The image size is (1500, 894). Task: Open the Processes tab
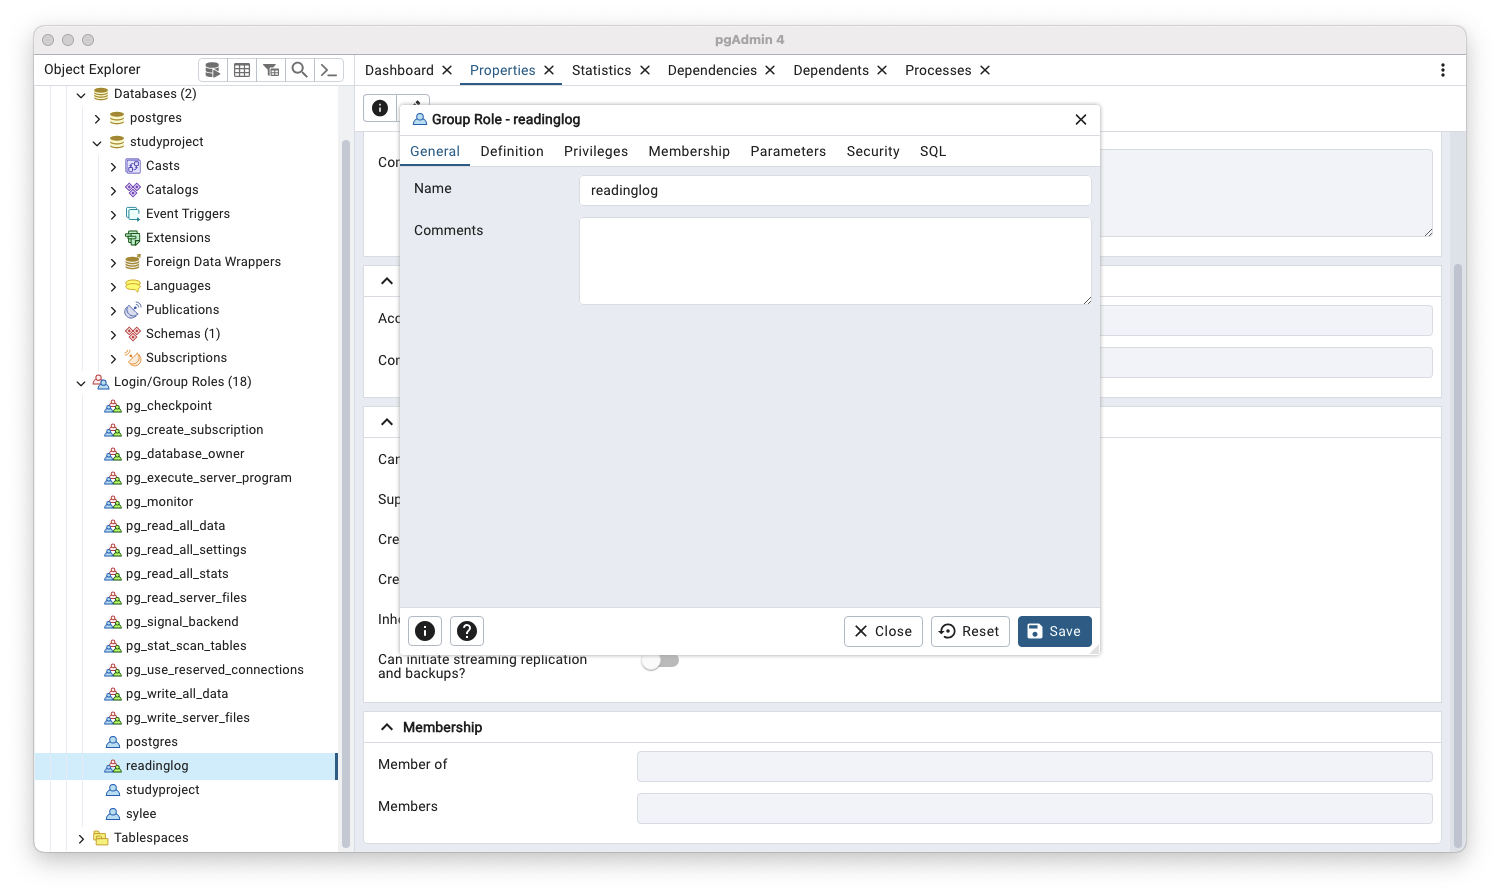[x=938, y=70]
